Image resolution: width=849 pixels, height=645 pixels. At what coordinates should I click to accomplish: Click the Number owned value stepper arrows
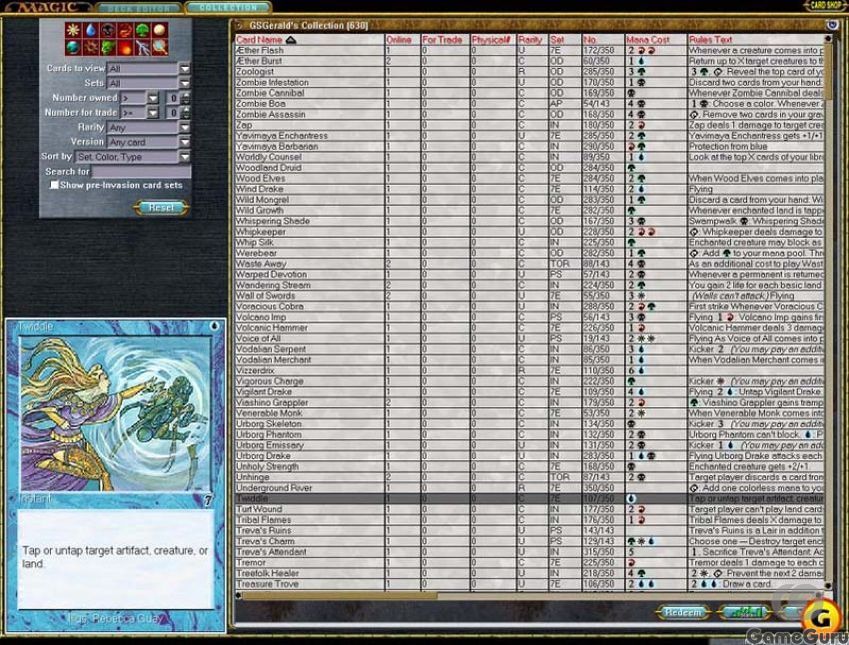tap(186, 98)
